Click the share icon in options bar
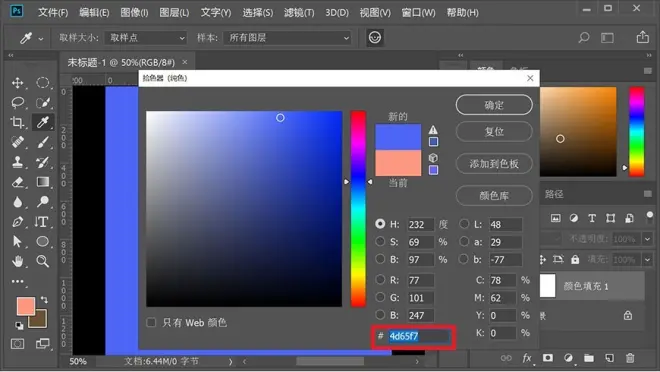 point(642,37)
